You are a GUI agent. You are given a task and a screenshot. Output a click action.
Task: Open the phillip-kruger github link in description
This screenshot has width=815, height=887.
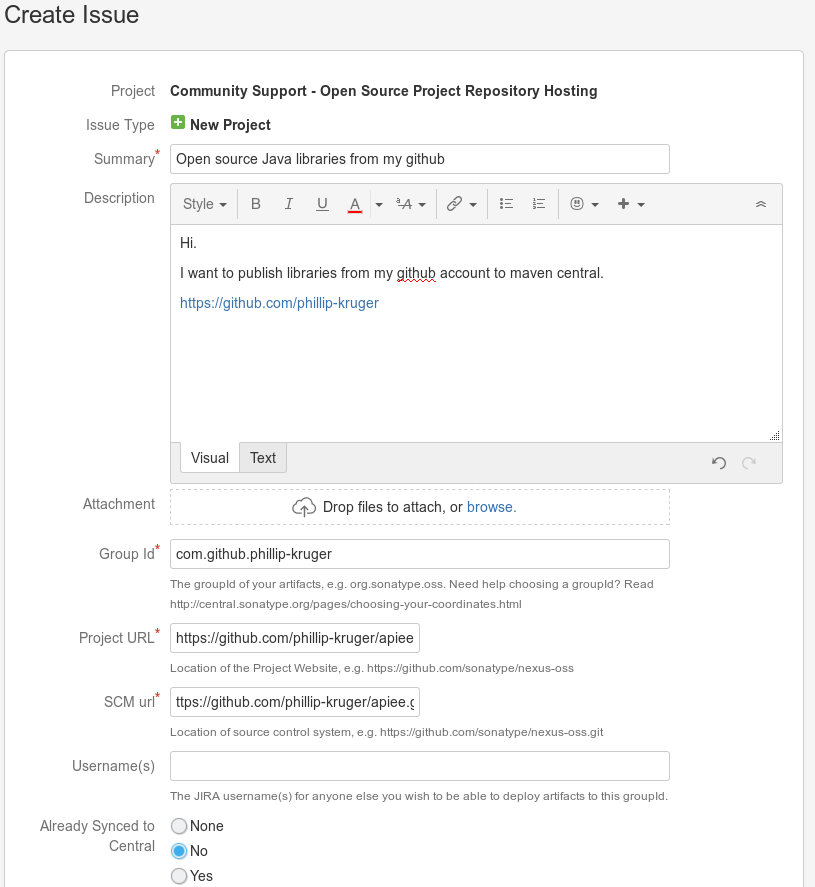279,303
